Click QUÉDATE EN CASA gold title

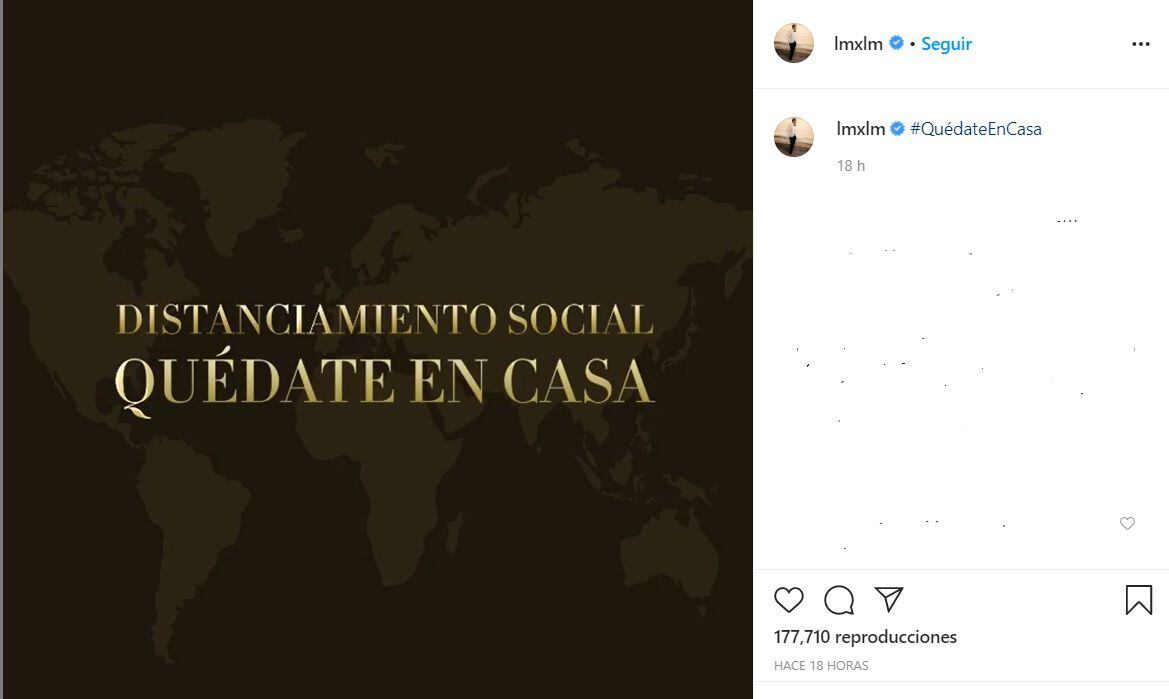click(x=385, y=381)
